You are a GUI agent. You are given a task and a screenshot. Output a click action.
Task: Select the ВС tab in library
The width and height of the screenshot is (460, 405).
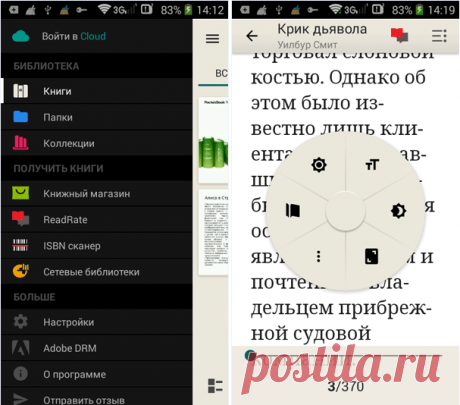point(221,73)
